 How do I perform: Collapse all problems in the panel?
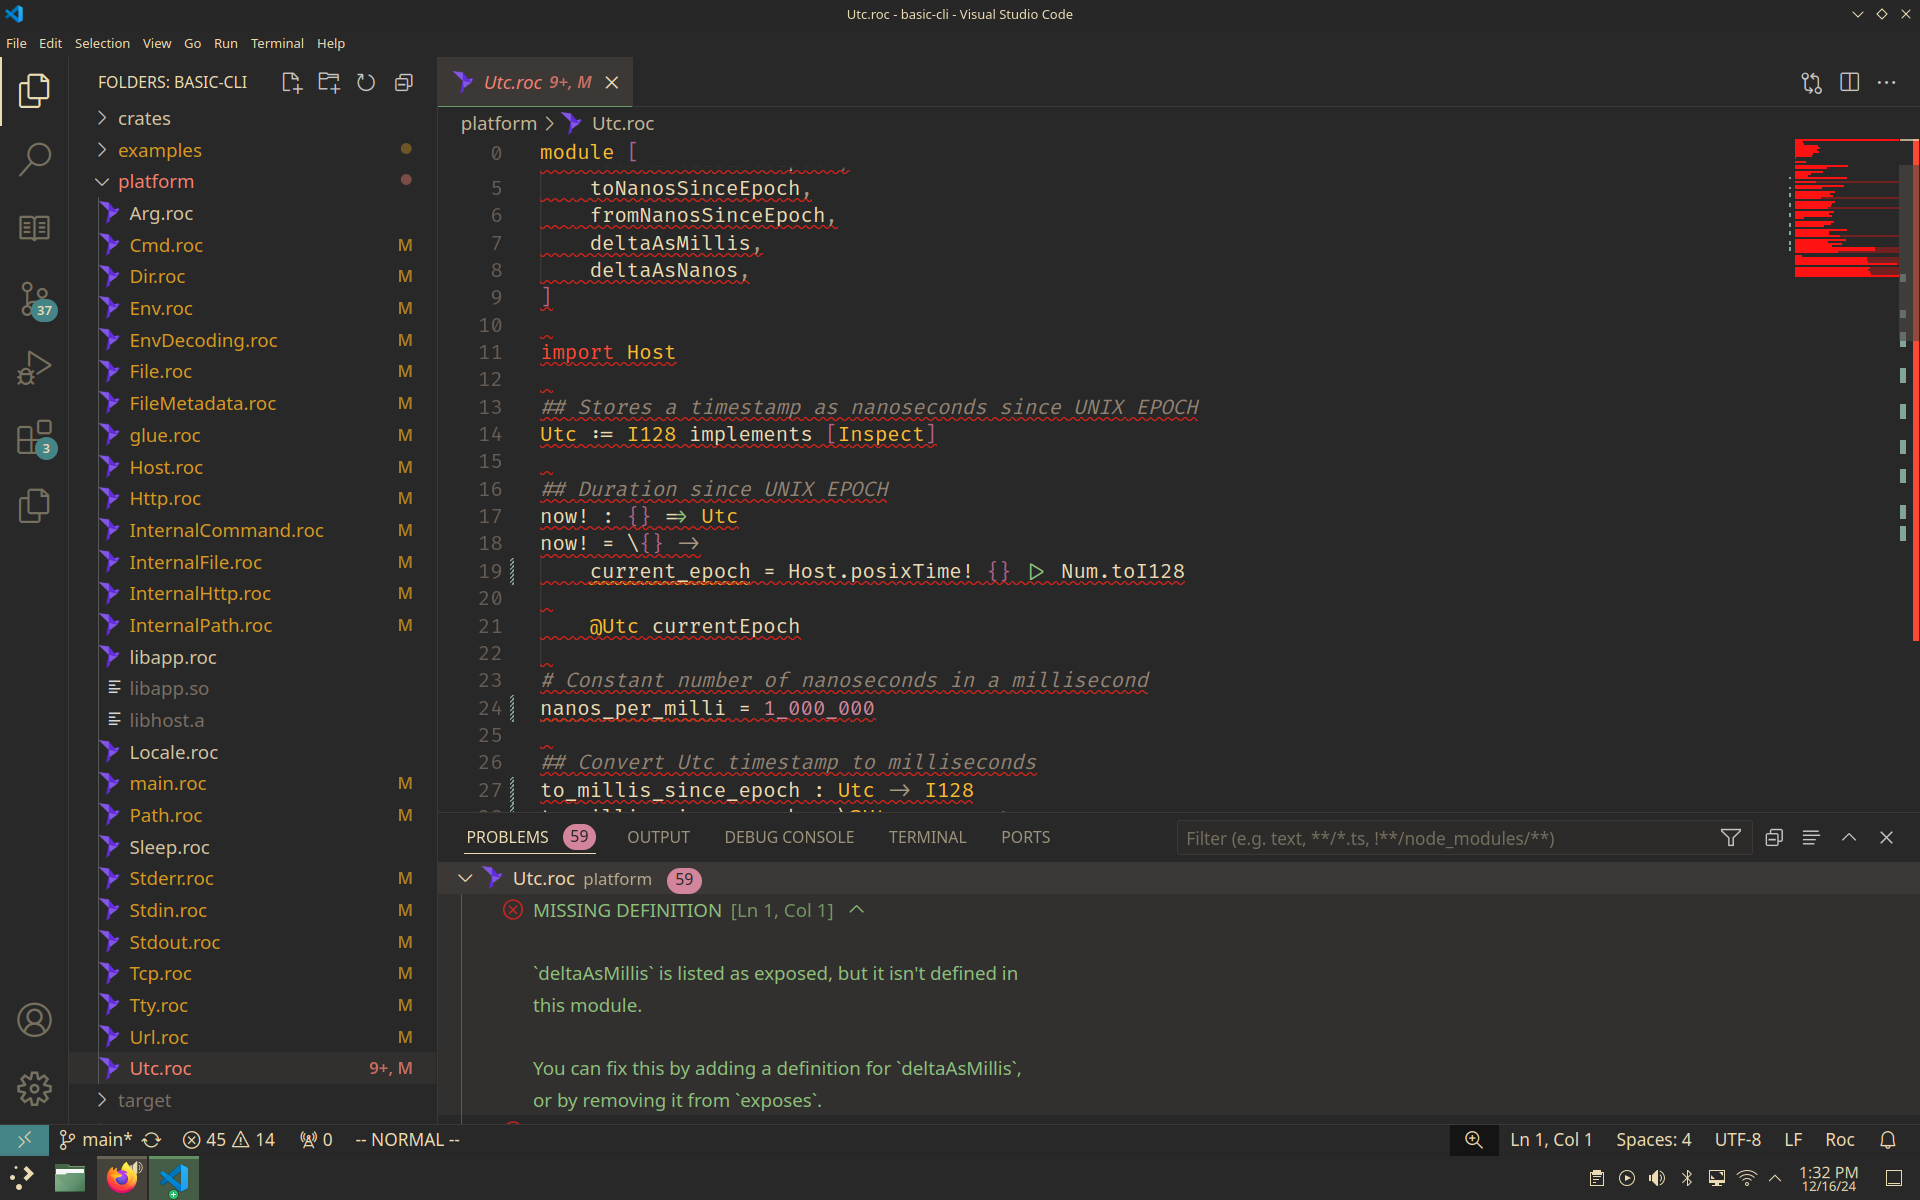[1774, 837]
